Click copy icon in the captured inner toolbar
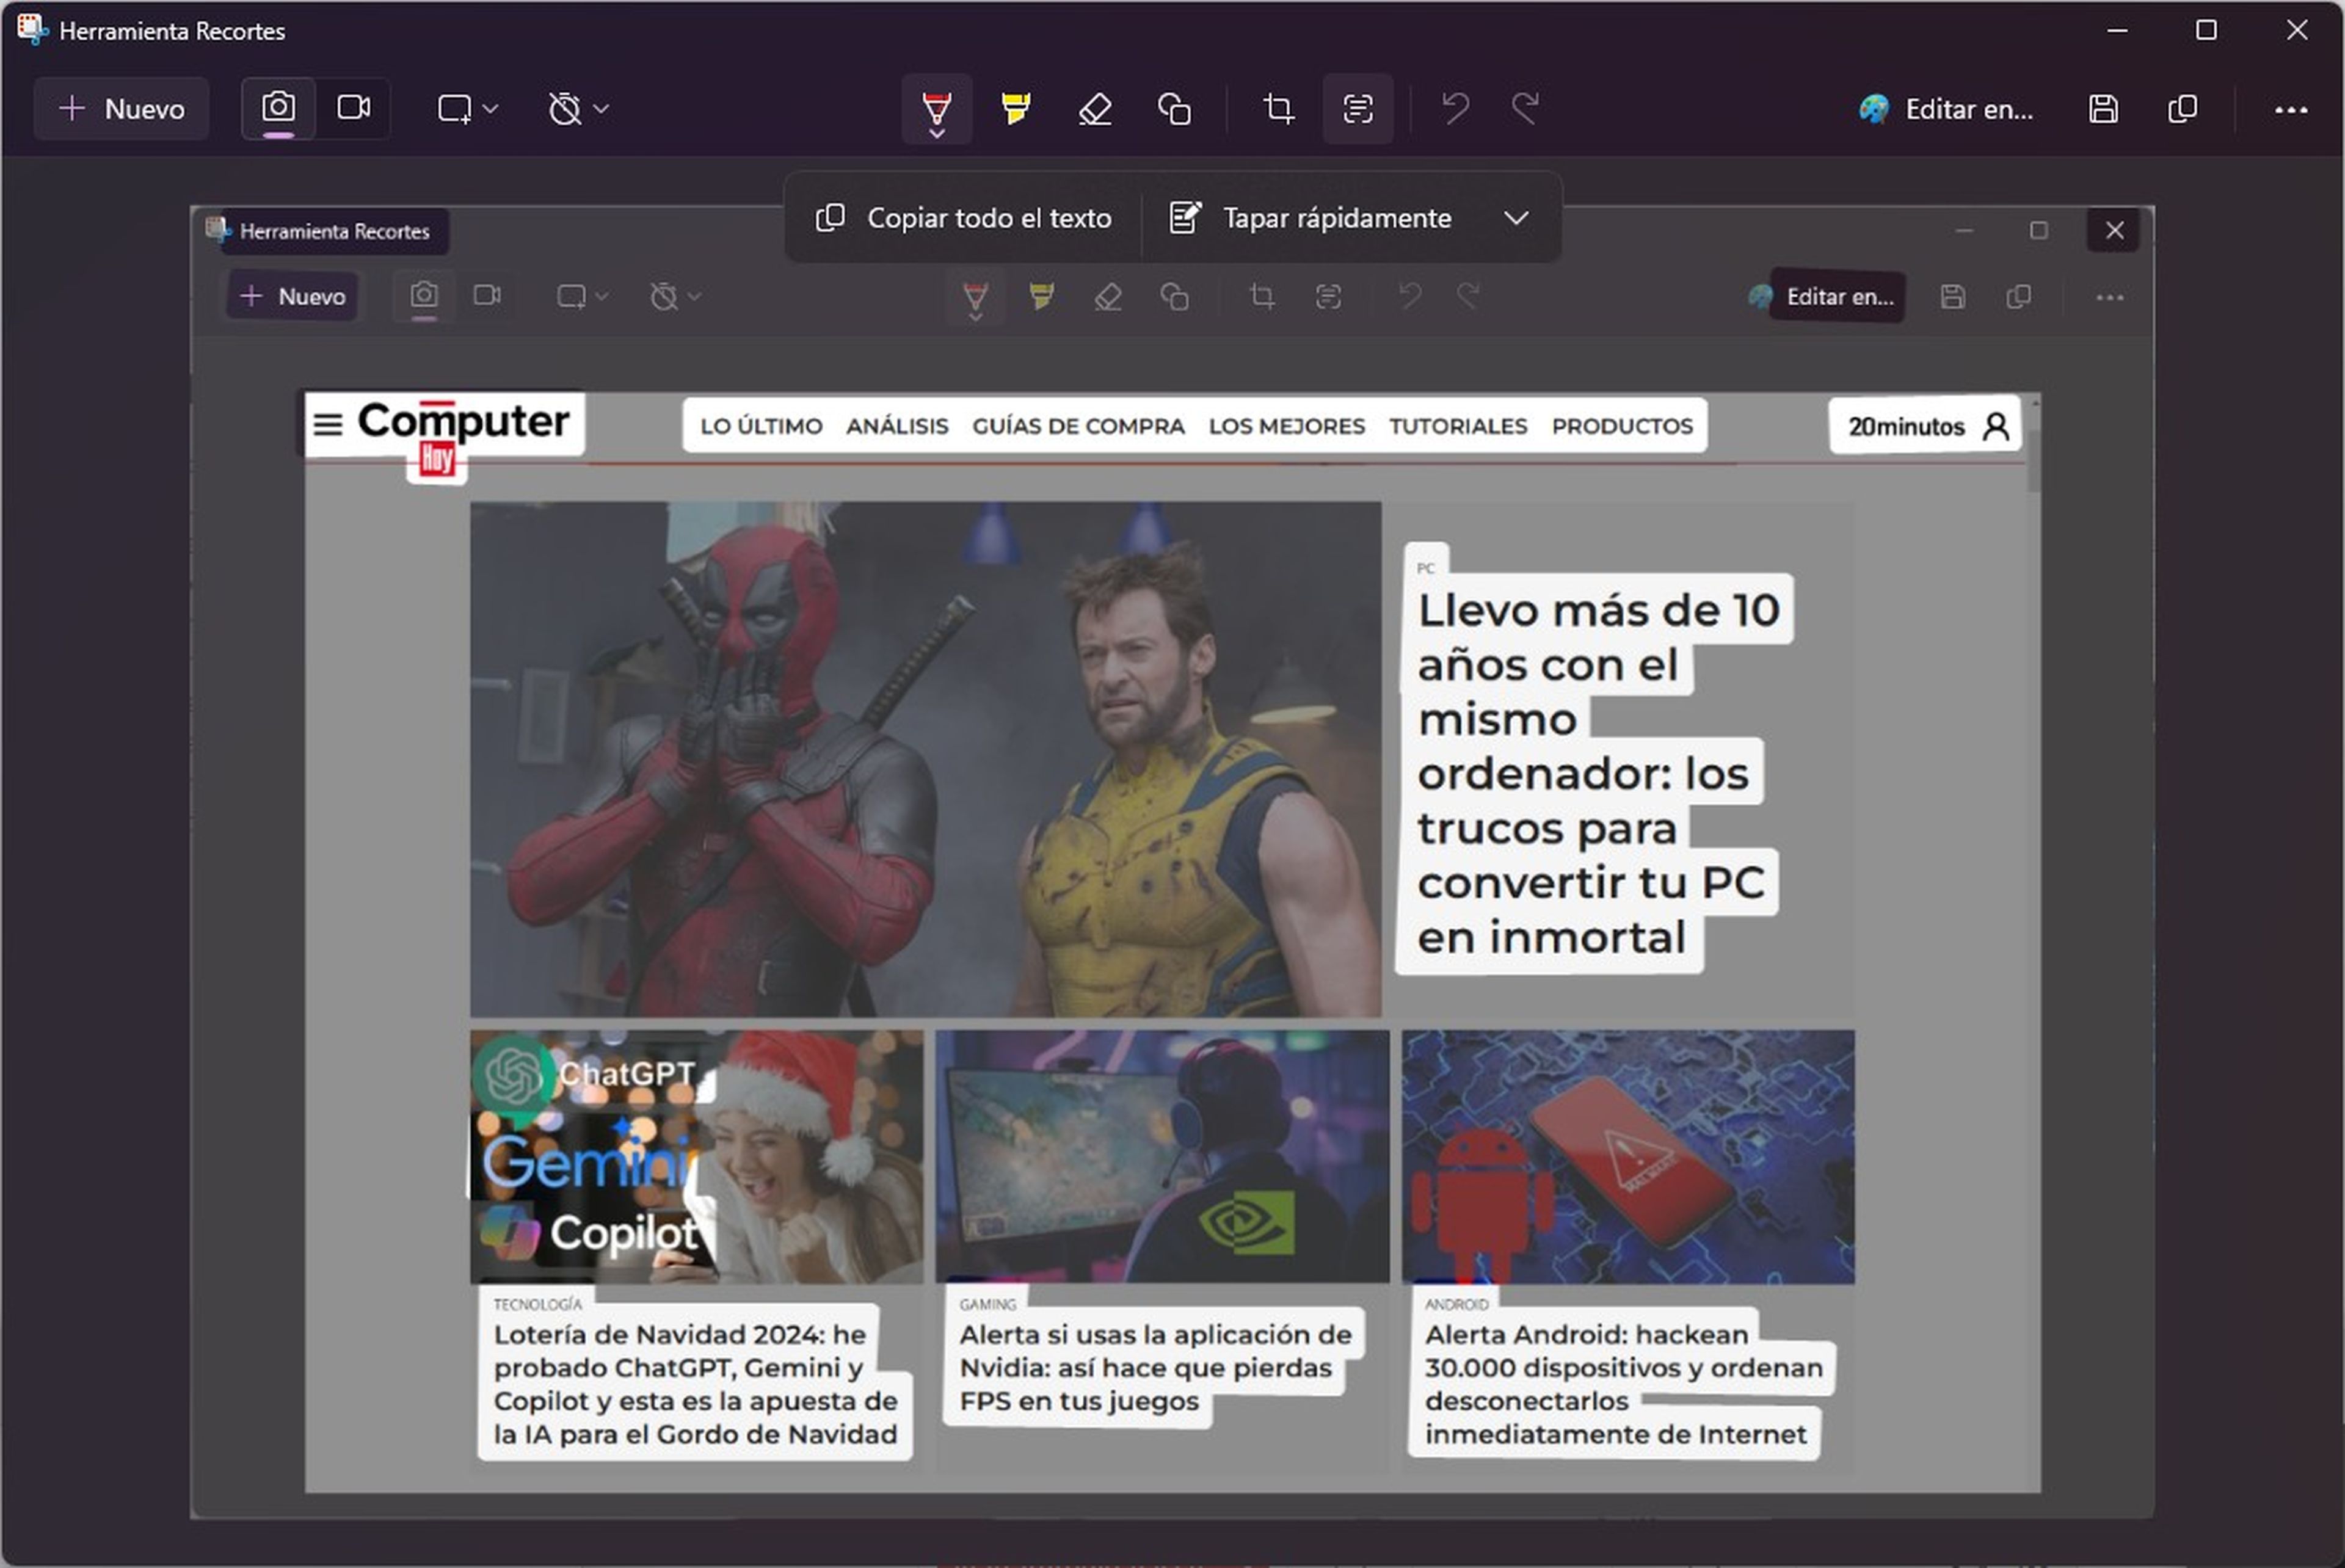Viewport: 2345px width, 1568px height. pos(2018,296)
